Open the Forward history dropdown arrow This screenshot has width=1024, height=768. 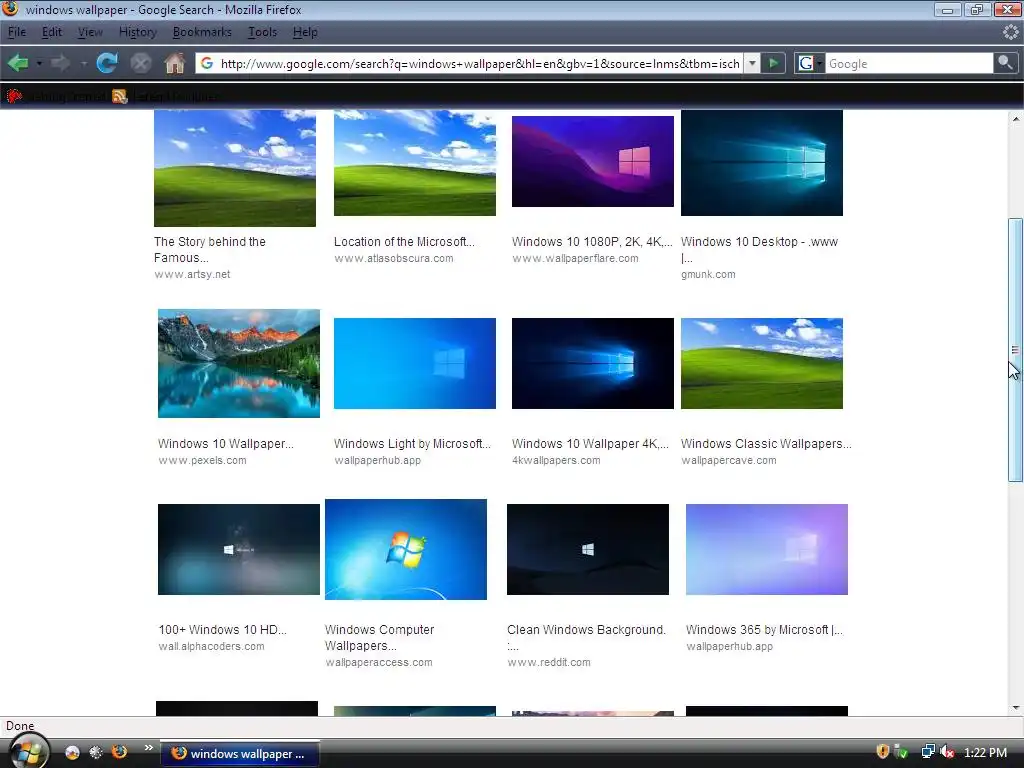pyautogui.click(x=84, y=64)
